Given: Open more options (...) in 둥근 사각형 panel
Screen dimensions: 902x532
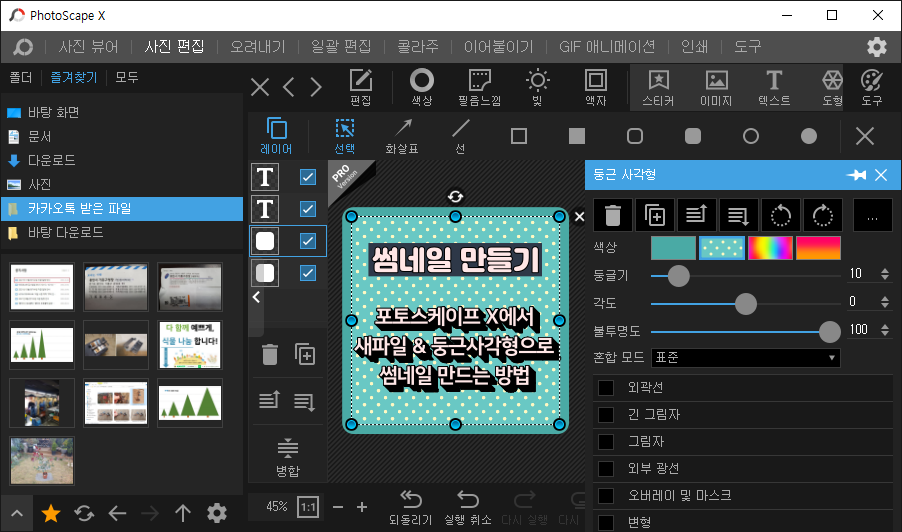Looking at the screenshot, I should 873,215.
